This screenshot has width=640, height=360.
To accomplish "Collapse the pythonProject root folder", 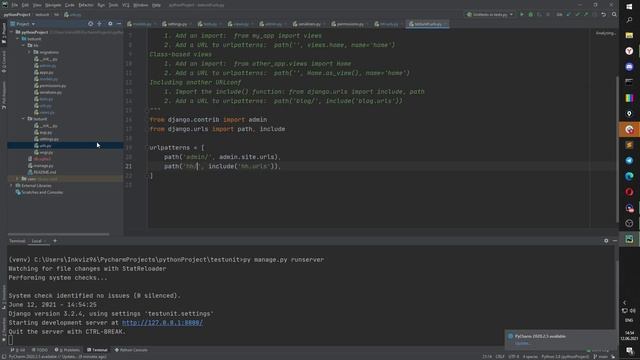I will [x=12, y=32].
